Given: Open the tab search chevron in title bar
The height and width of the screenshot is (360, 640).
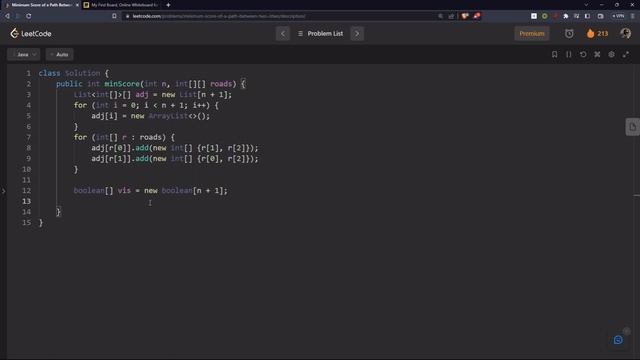Looking at the screenshot, I should 586,5.
